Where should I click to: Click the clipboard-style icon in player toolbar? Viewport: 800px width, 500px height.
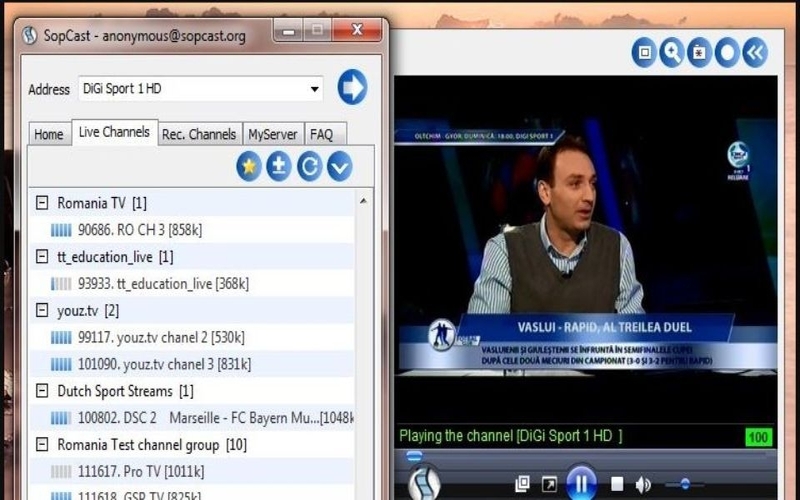[x=699, y=52]
